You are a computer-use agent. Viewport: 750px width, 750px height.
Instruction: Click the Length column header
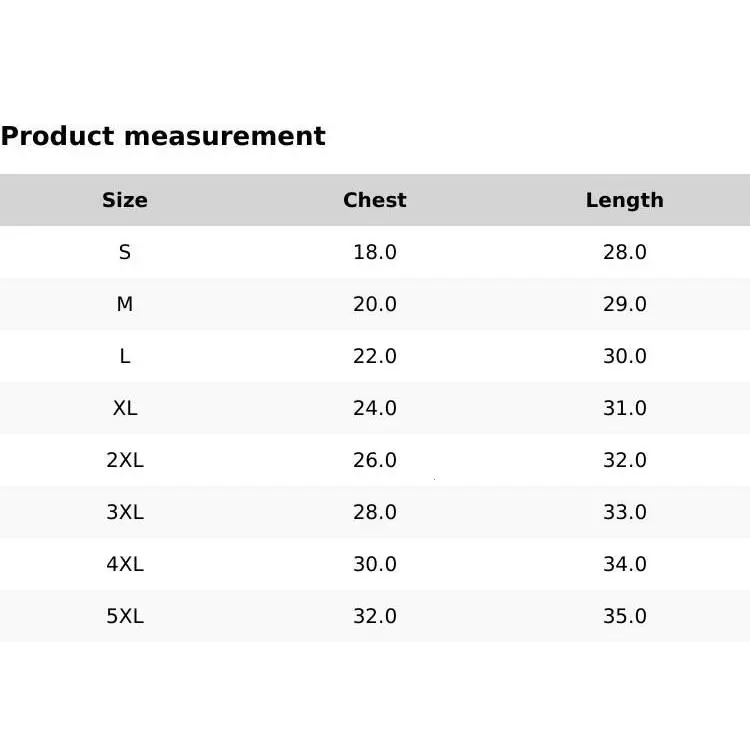(x=625, y=200)
